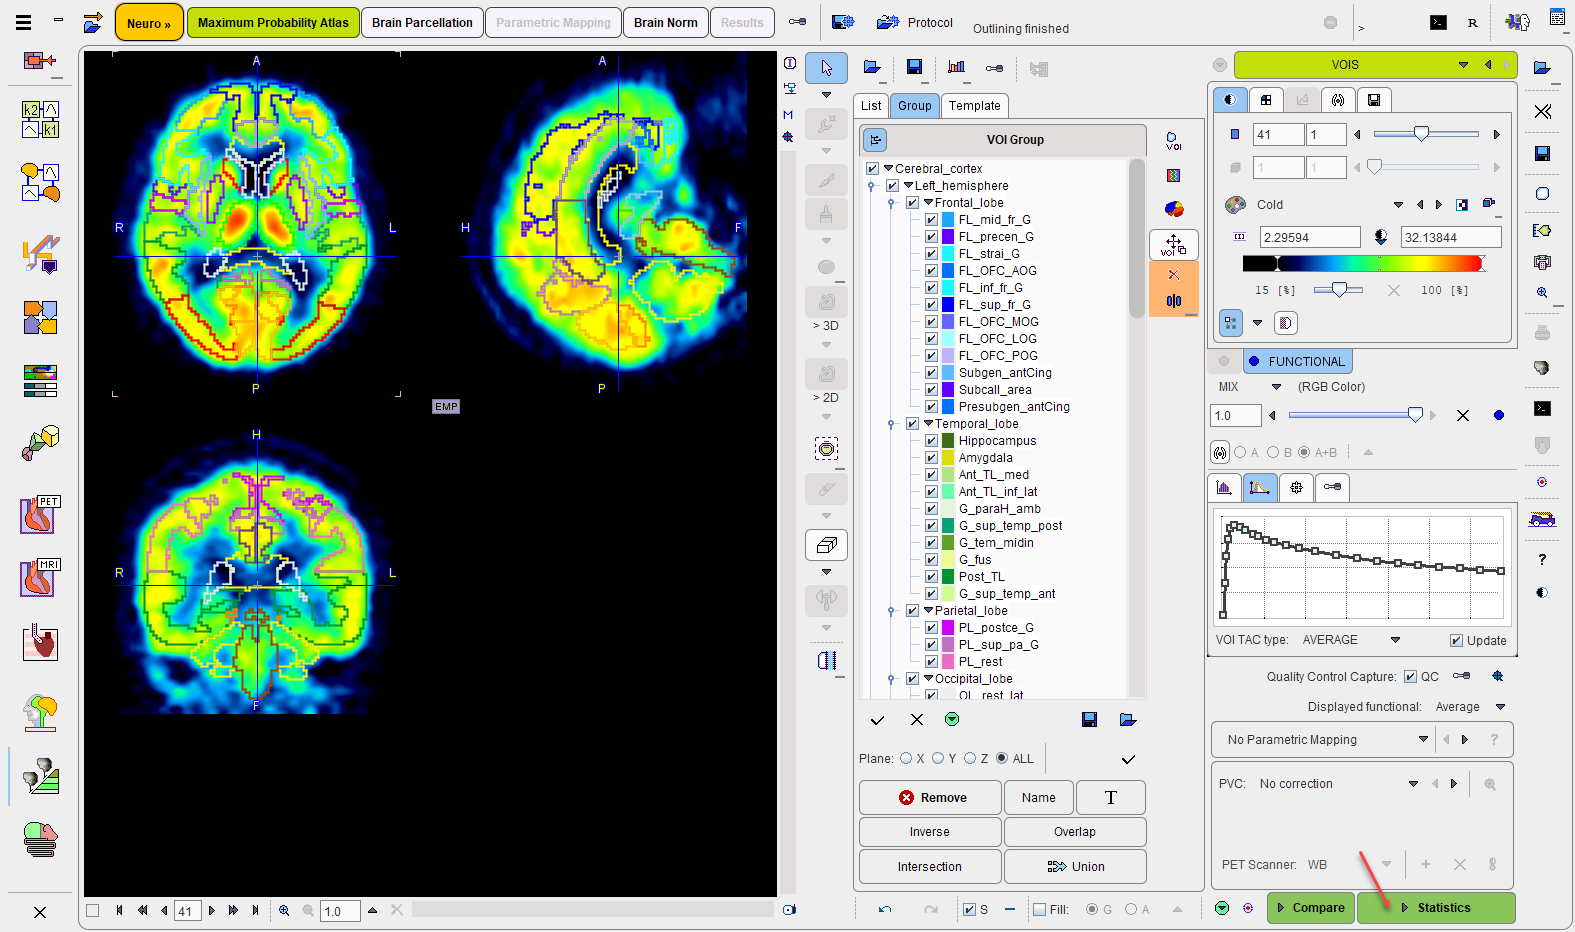Click the undo arrow icon
Image resolution: width=1575 pixels, height=932 pixels.
coord(885,909)
